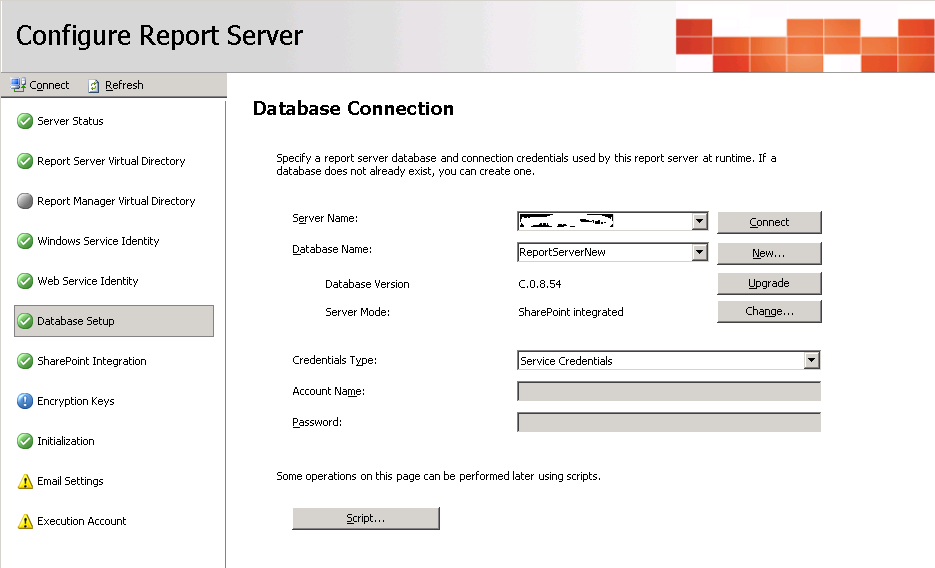Open Execution Account settings
This screenshot has height=568, width=935.
tap(82, 521)
